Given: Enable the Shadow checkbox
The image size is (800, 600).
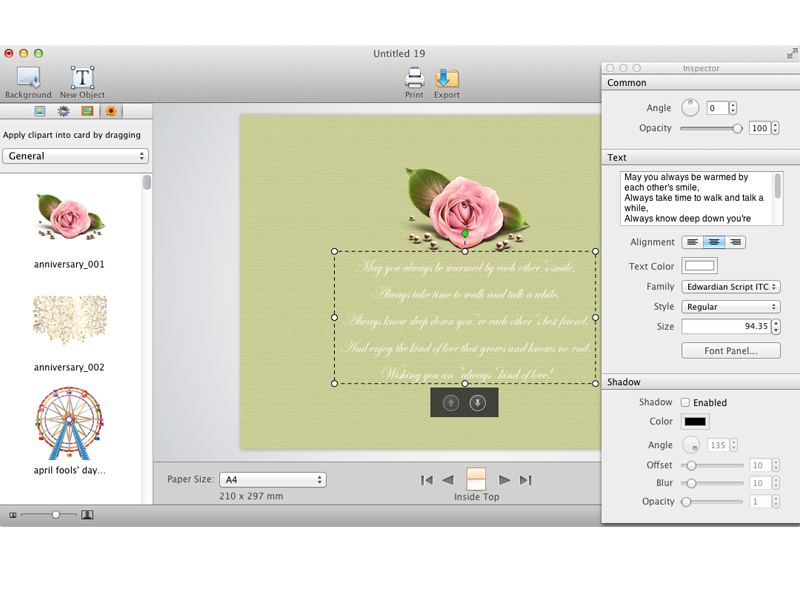Looking at the screenshot, I should (687, 402).
